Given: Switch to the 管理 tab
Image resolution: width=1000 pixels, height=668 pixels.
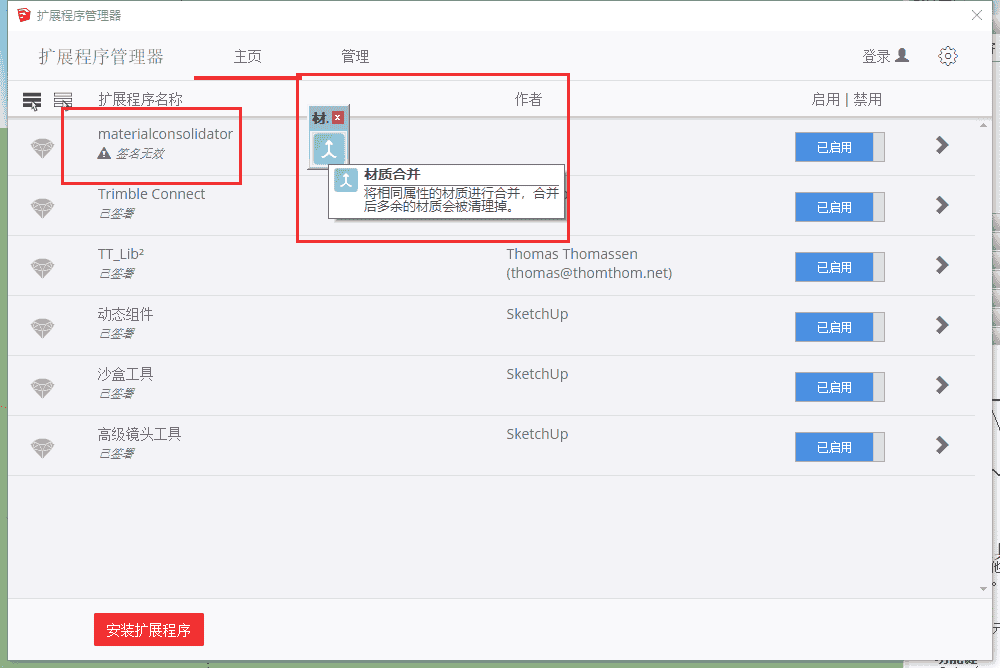Looking at the screenshot, I should tap(355, 57).
